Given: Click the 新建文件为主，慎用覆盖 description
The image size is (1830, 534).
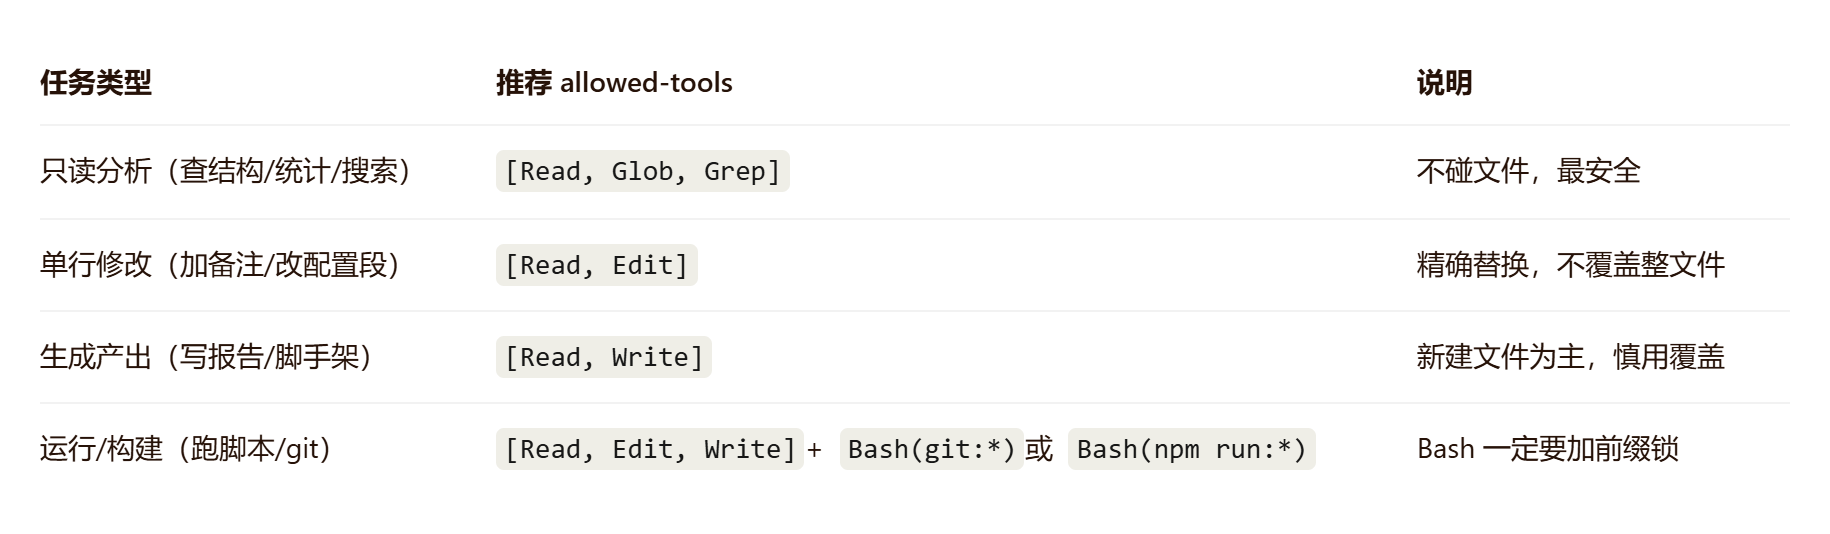Looking at the screenshot, I should tap(1571, 357).
